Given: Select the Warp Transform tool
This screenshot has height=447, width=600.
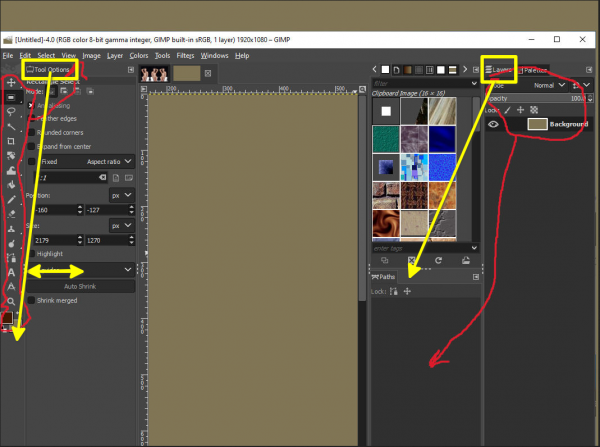Looking at the screenshot, I should coord(11,170).
